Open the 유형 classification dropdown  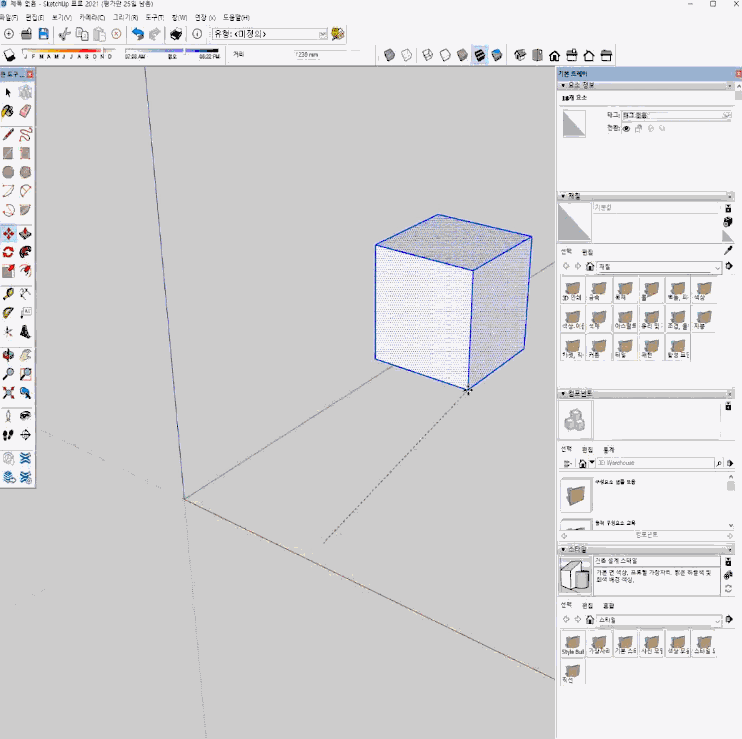pyautogui.click(x=322, y=34)
